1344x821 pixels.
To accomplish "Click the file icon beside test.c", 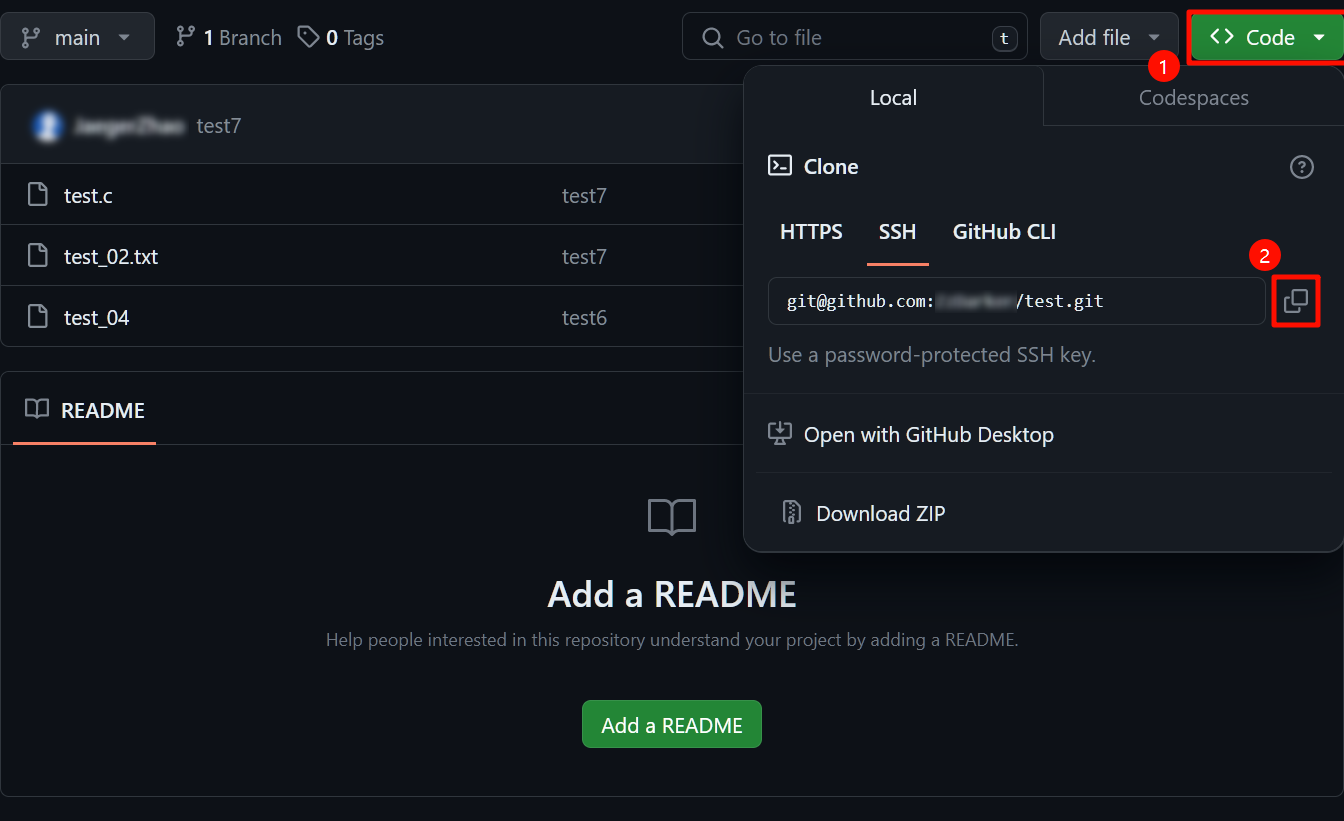I will tap(38, 195).
